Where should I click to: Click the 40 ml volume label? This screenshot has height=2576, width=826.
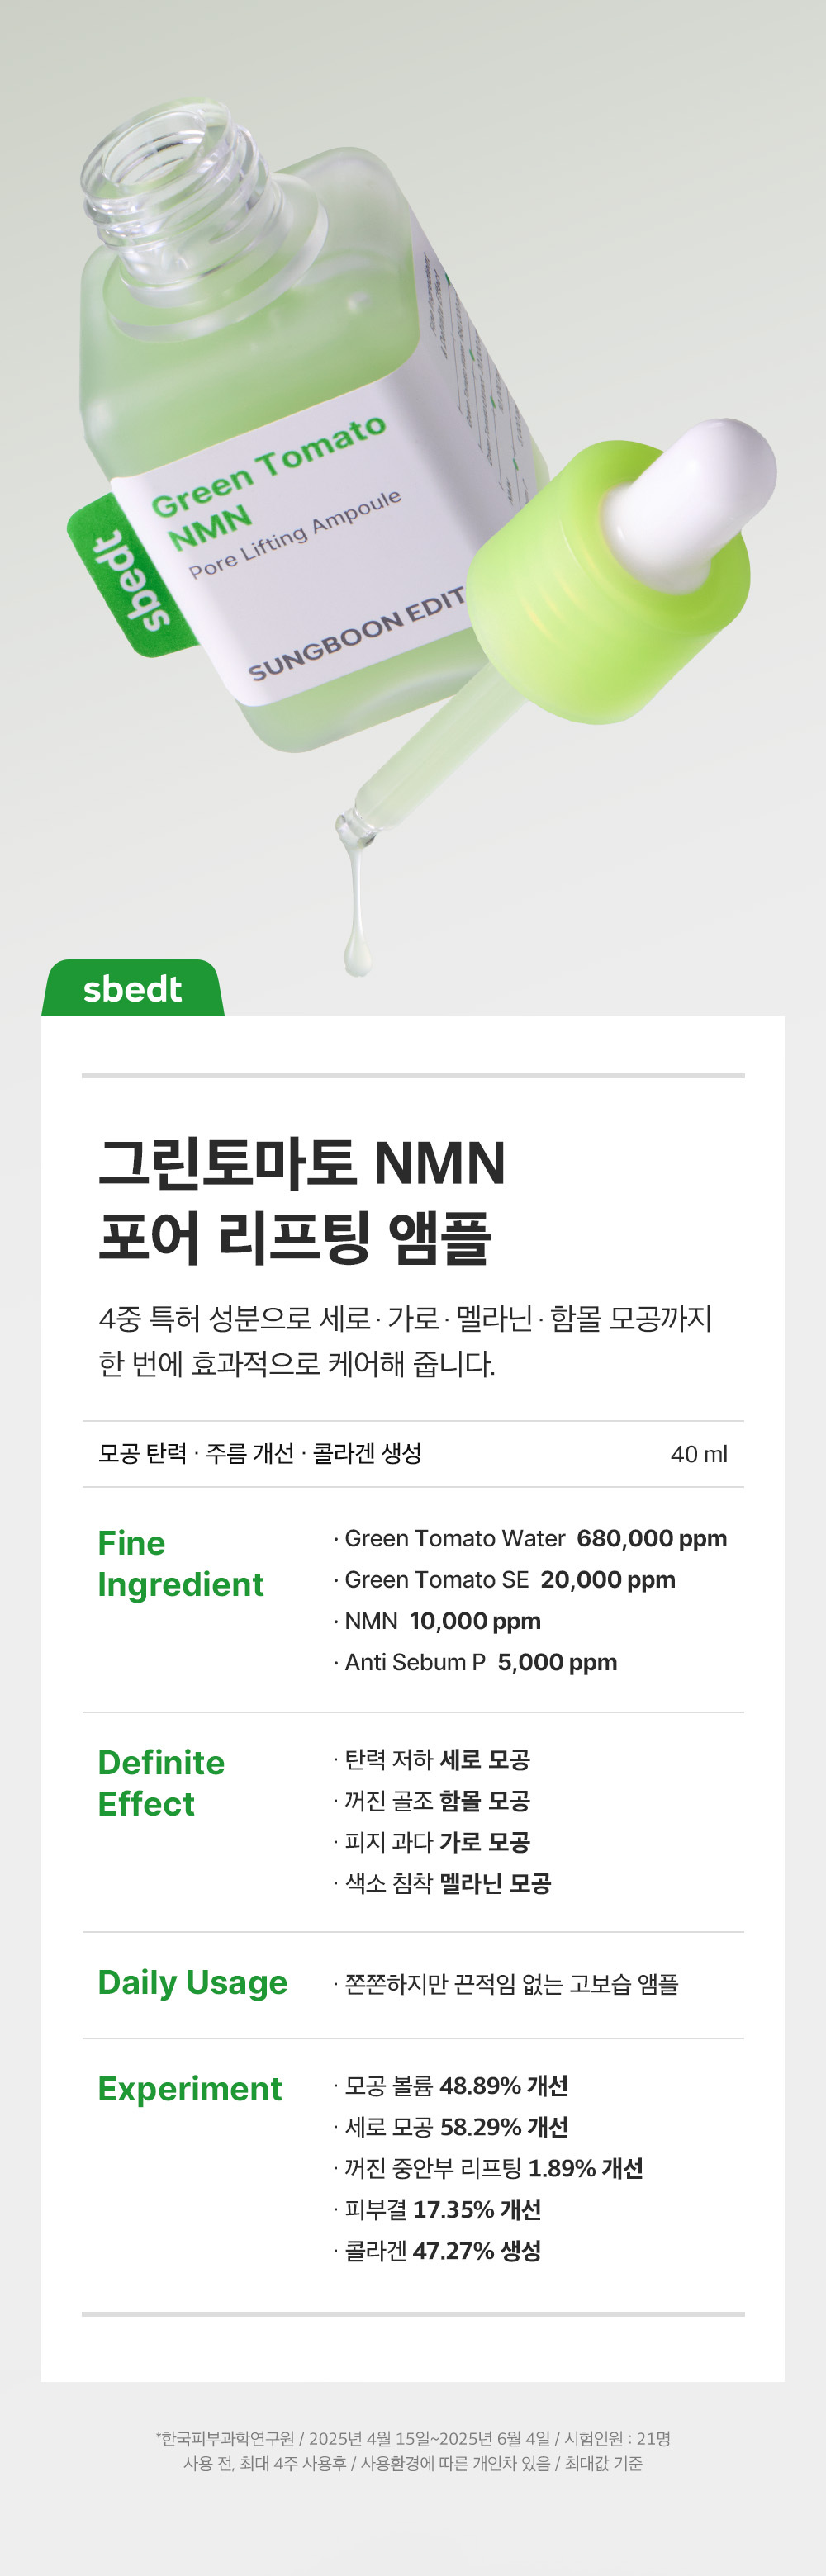coord(698,1454)
